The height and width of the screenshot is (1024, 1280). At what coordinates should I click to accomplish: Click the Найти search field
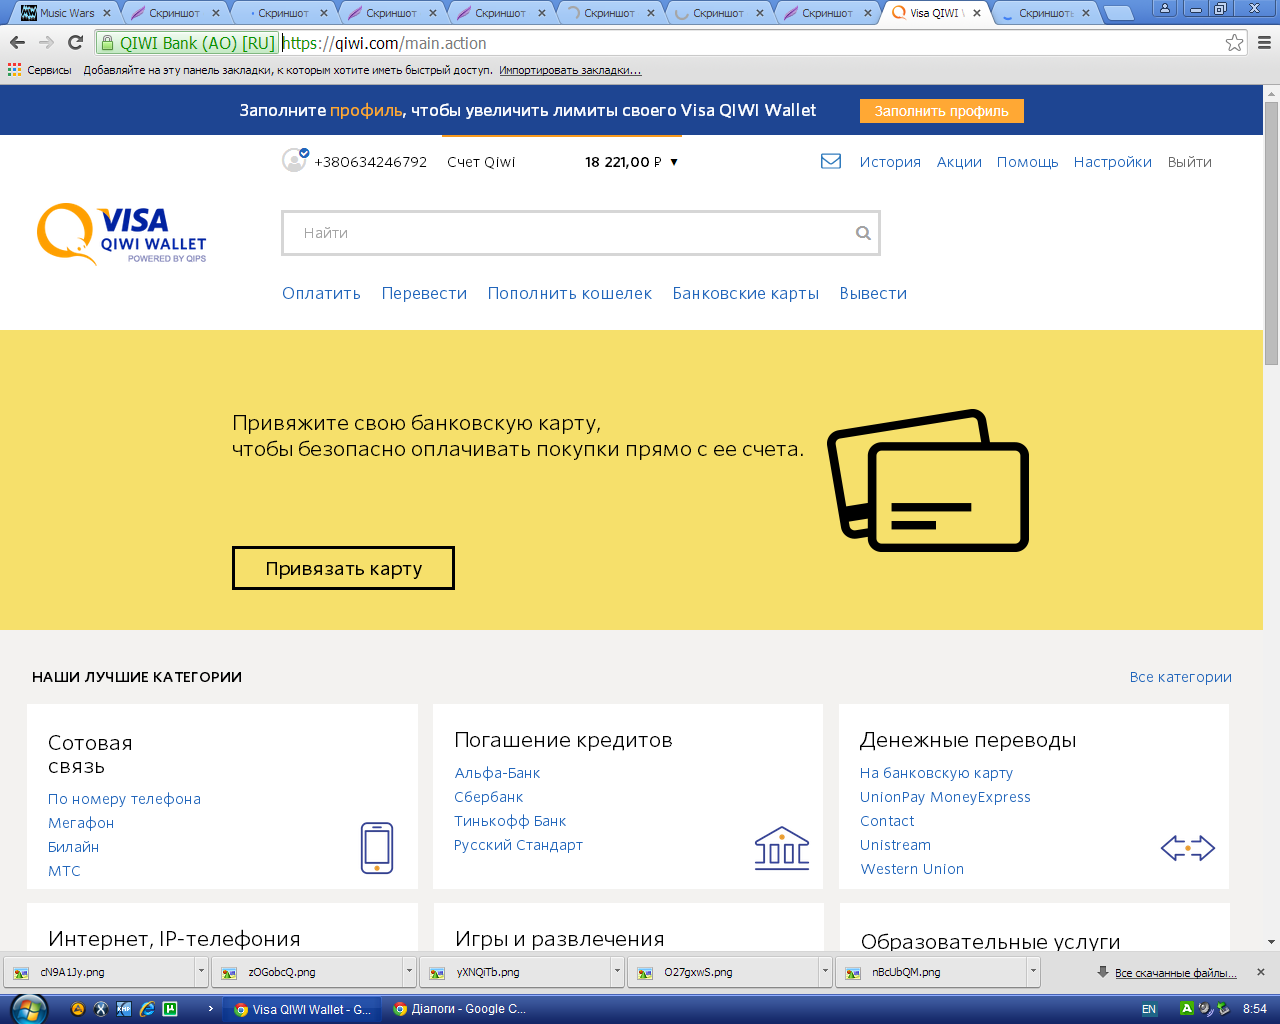click(581, 233)
